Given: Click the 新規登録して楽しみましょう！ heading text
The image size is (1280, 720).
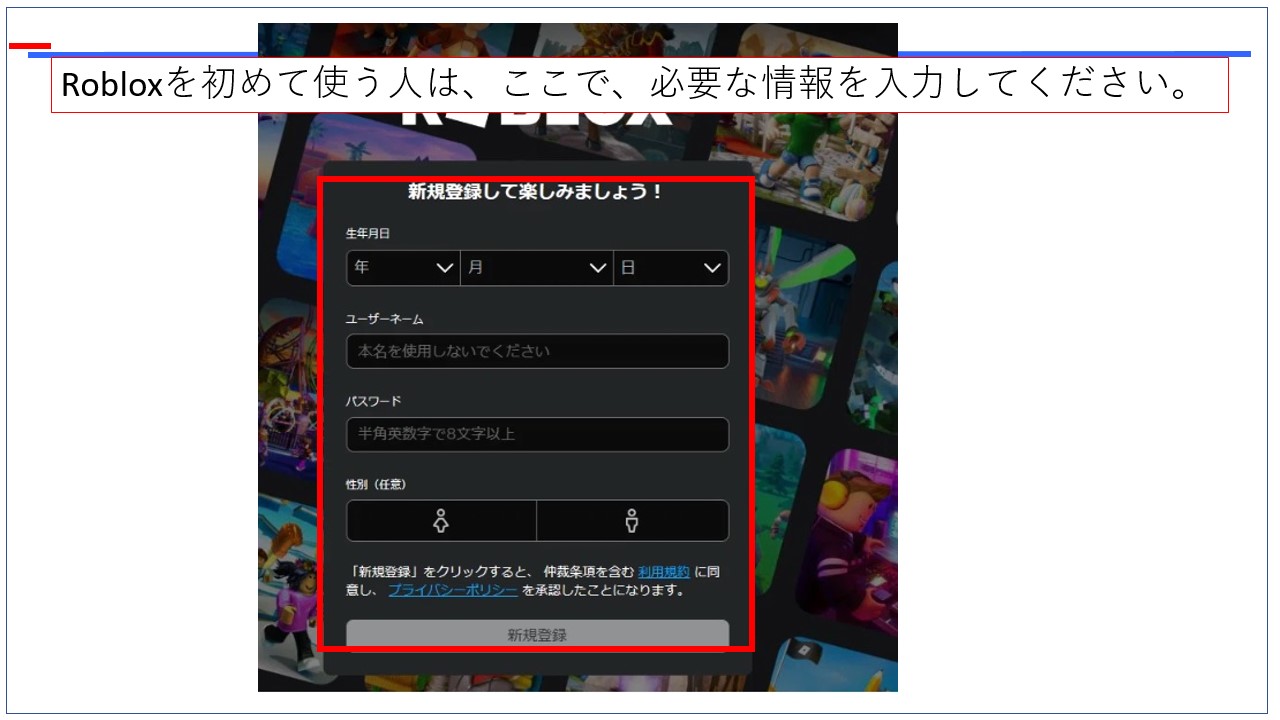Looking at the screenshot, I should coord(536,192).
